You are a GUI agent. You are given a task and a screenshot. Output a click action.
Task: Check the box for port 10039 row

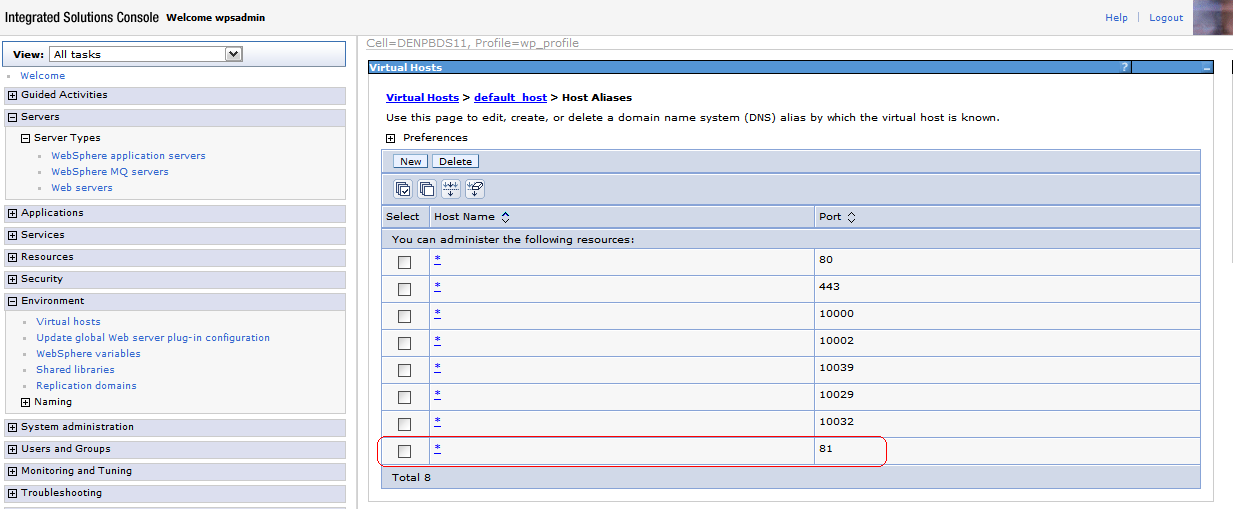pyautogui.click(x=405, y=370)
